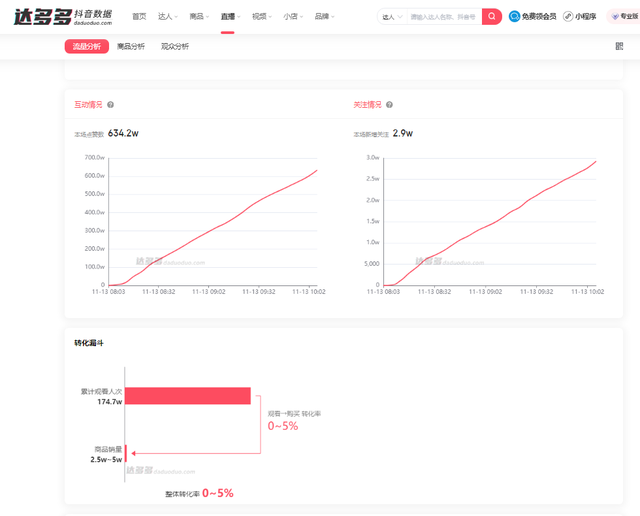Click the 关注情况 section title
640x516 pixels.
pyautogui.click(x=367, y=105)
